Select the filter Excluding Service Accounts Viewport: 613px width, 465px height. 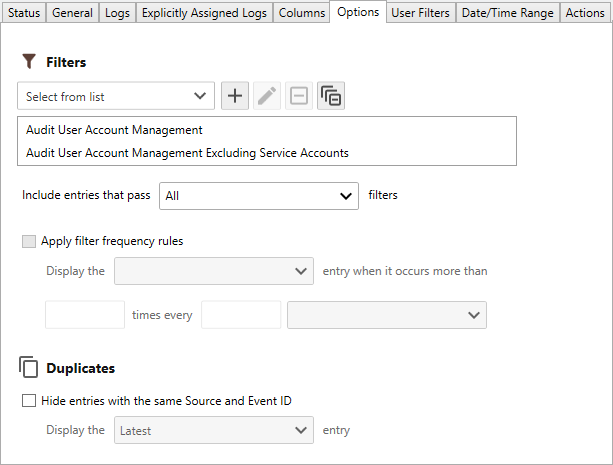click(187, 153)
